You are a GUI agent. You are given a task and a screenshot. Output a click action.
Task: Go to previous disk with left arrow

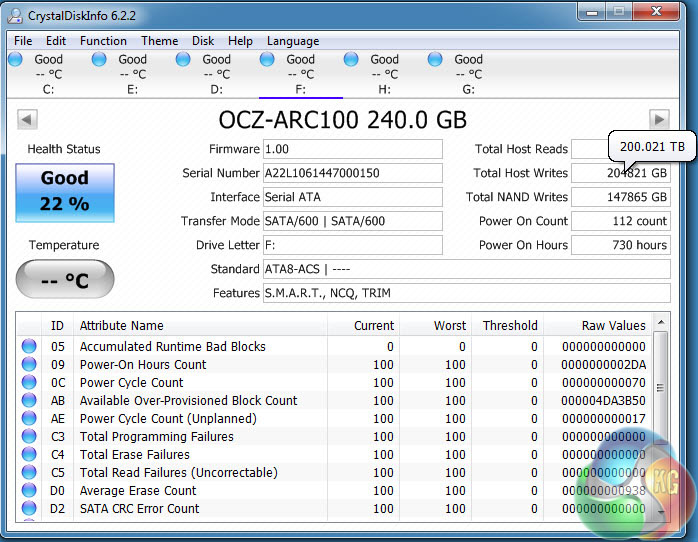(x=27, y=120)
